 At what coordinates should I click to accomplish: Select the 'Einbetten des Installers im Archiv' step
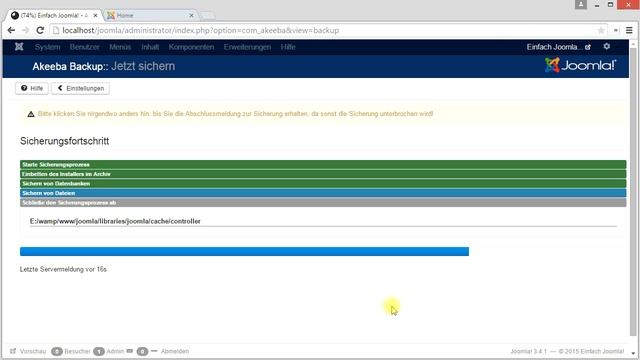pos(323,174)
